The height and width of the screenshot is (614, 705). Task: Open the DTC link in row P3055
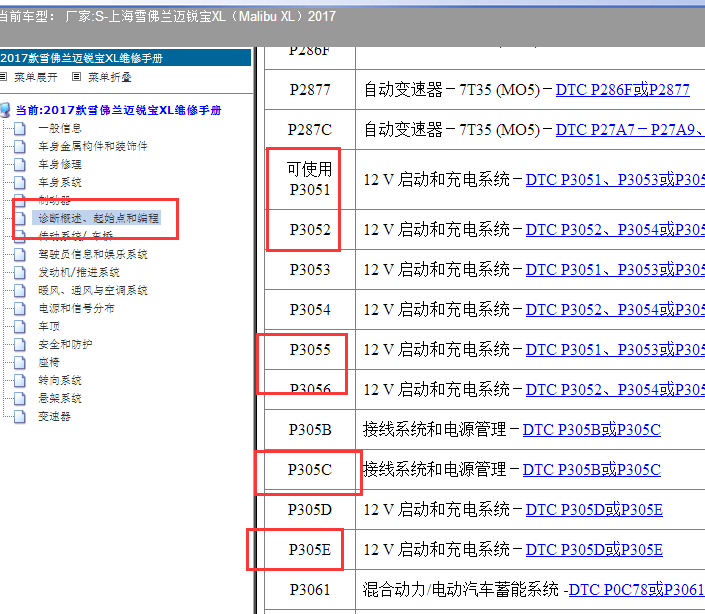click(616, 350)
